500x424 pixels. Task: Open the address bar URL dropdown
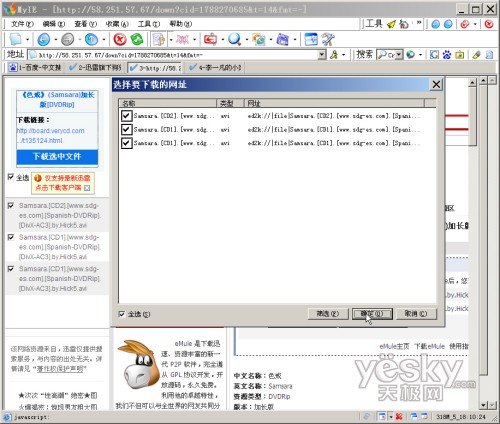click(x=322, y=55)
